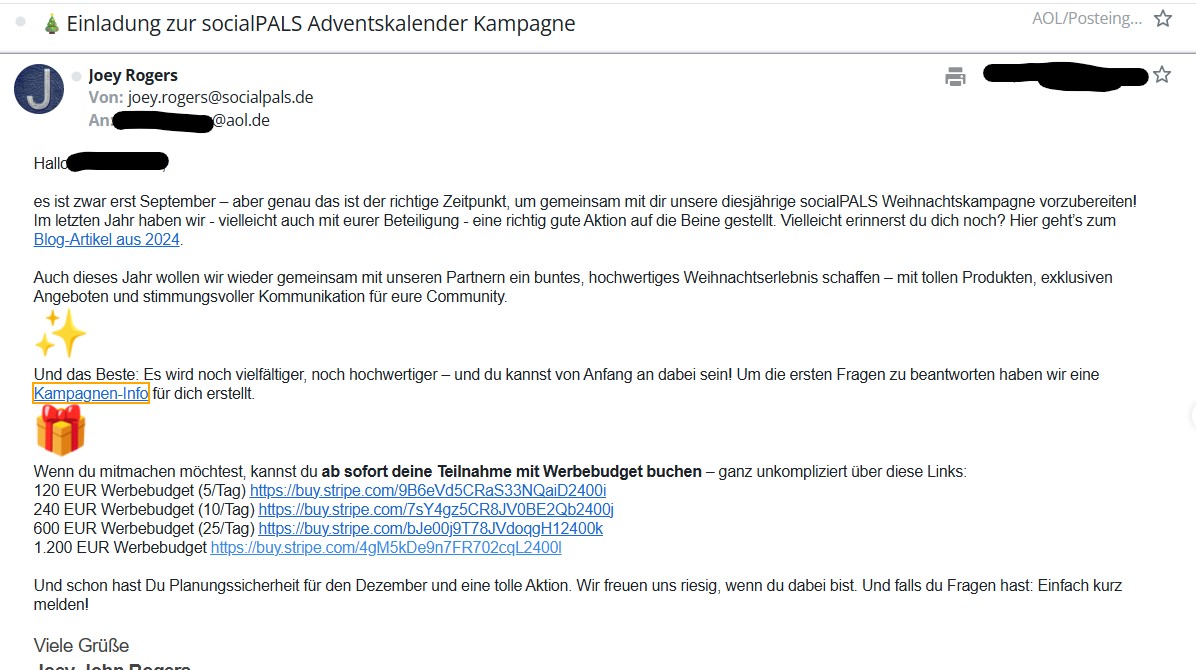Viewport: 1196px width, 670px height.
Task: Click the gift box emoji
Action: coord(60,430)
